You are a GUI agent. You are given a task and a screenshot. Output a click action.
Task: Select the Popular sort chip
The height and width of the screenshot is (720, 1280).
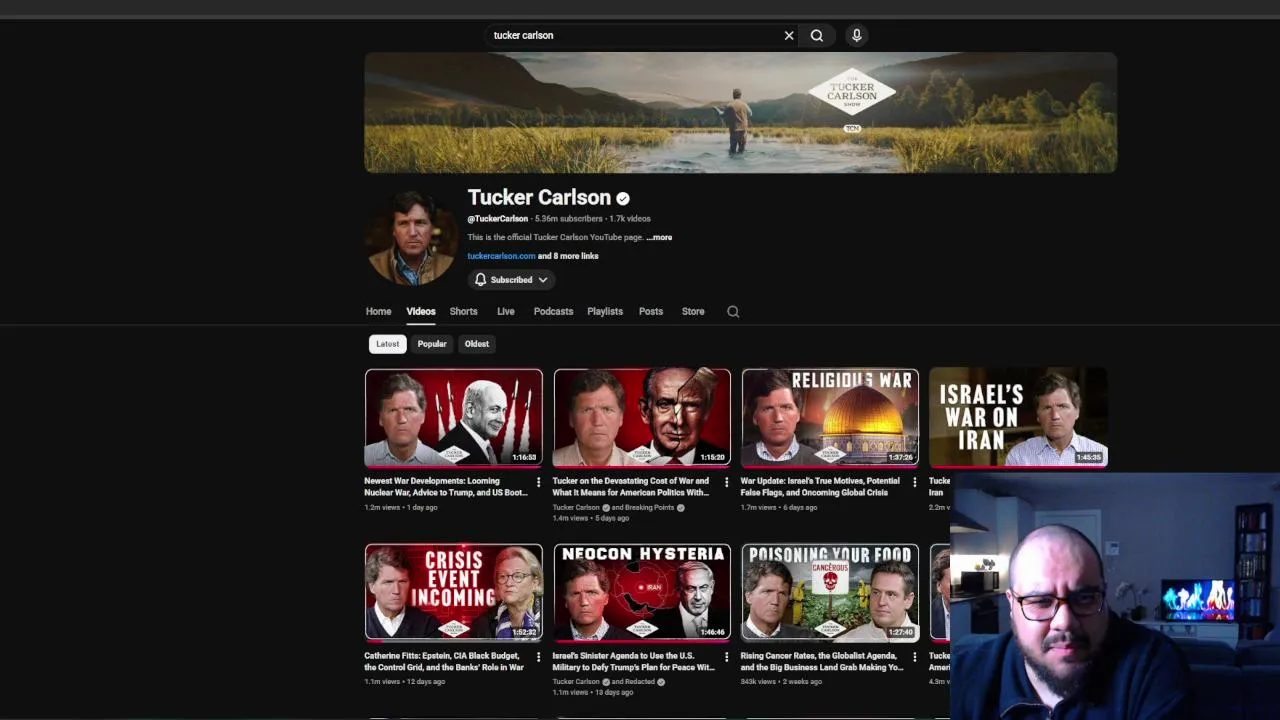[x=432, y=344]
